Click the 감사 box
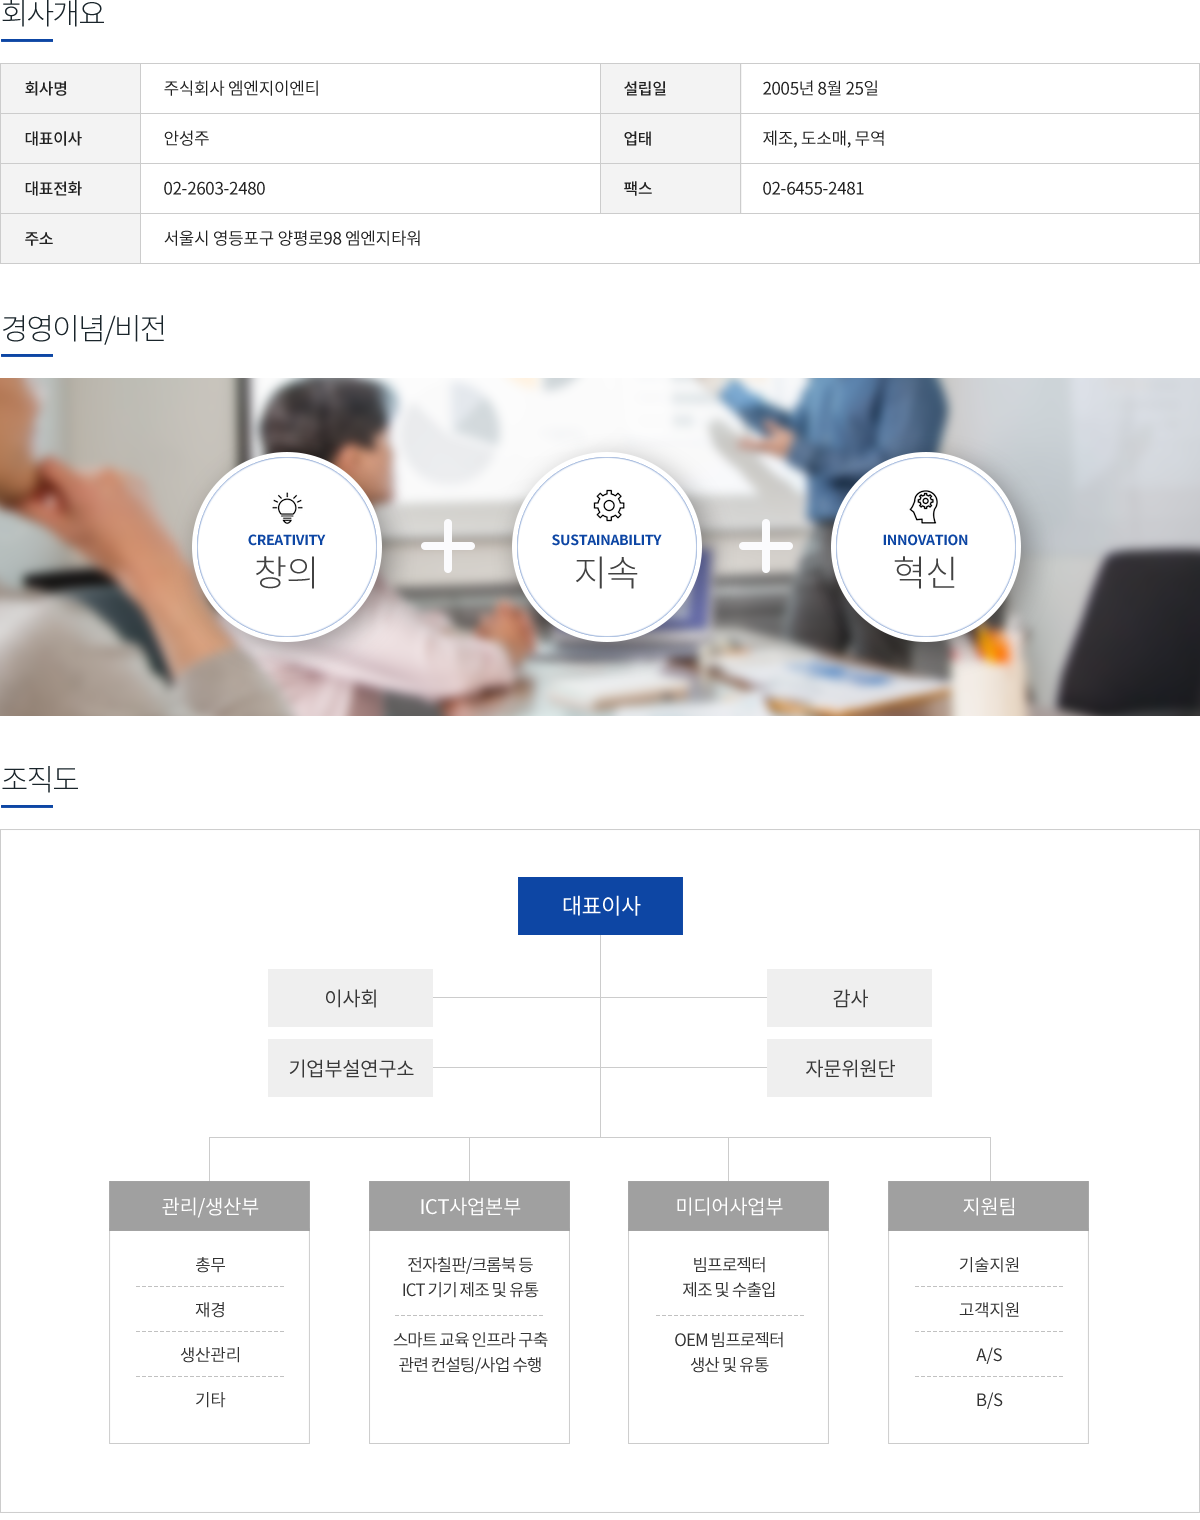This screenshot has height=1520, width=1200. 849,998
